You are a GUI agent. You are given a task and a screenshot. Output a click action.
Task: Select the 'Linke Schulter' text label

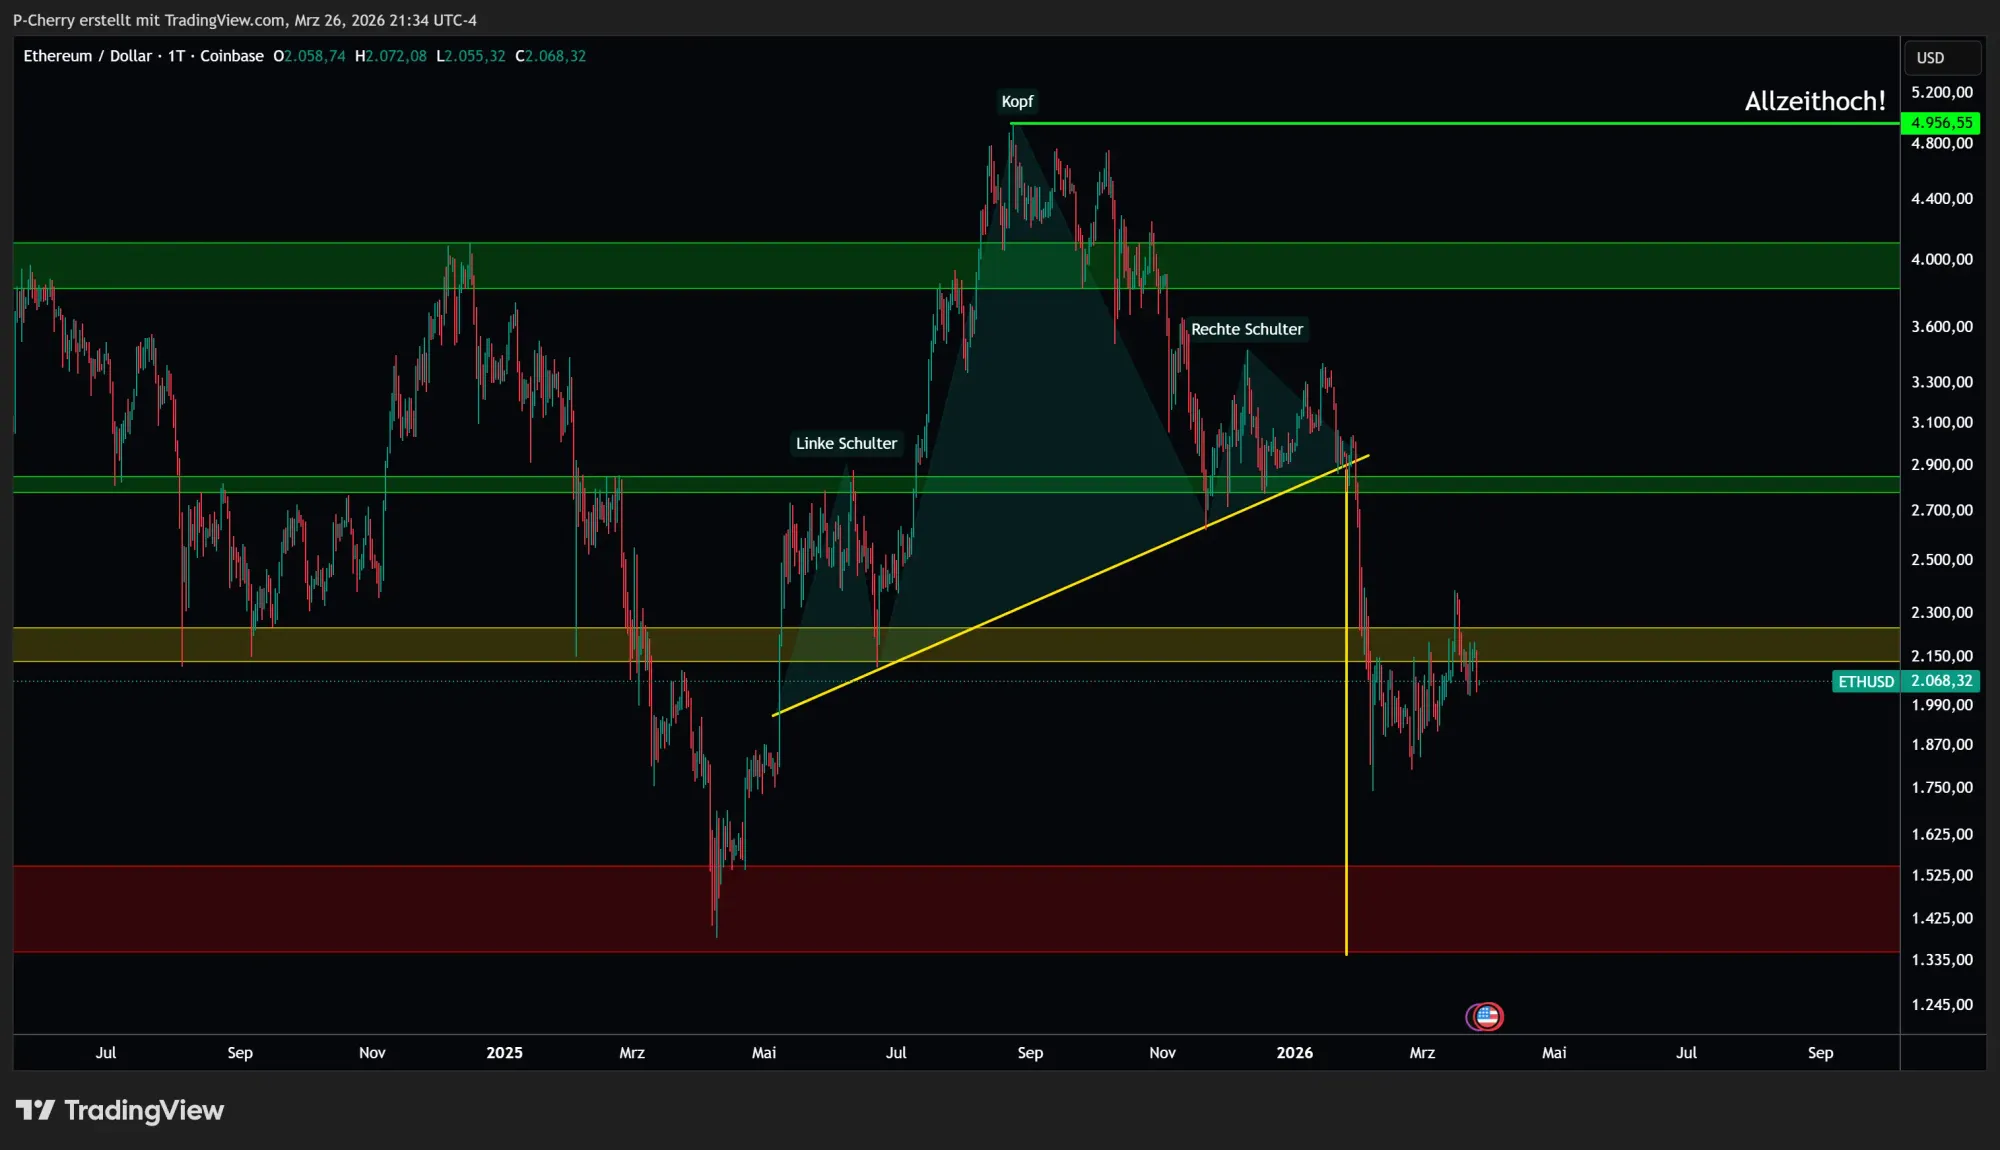pos(846,443)
